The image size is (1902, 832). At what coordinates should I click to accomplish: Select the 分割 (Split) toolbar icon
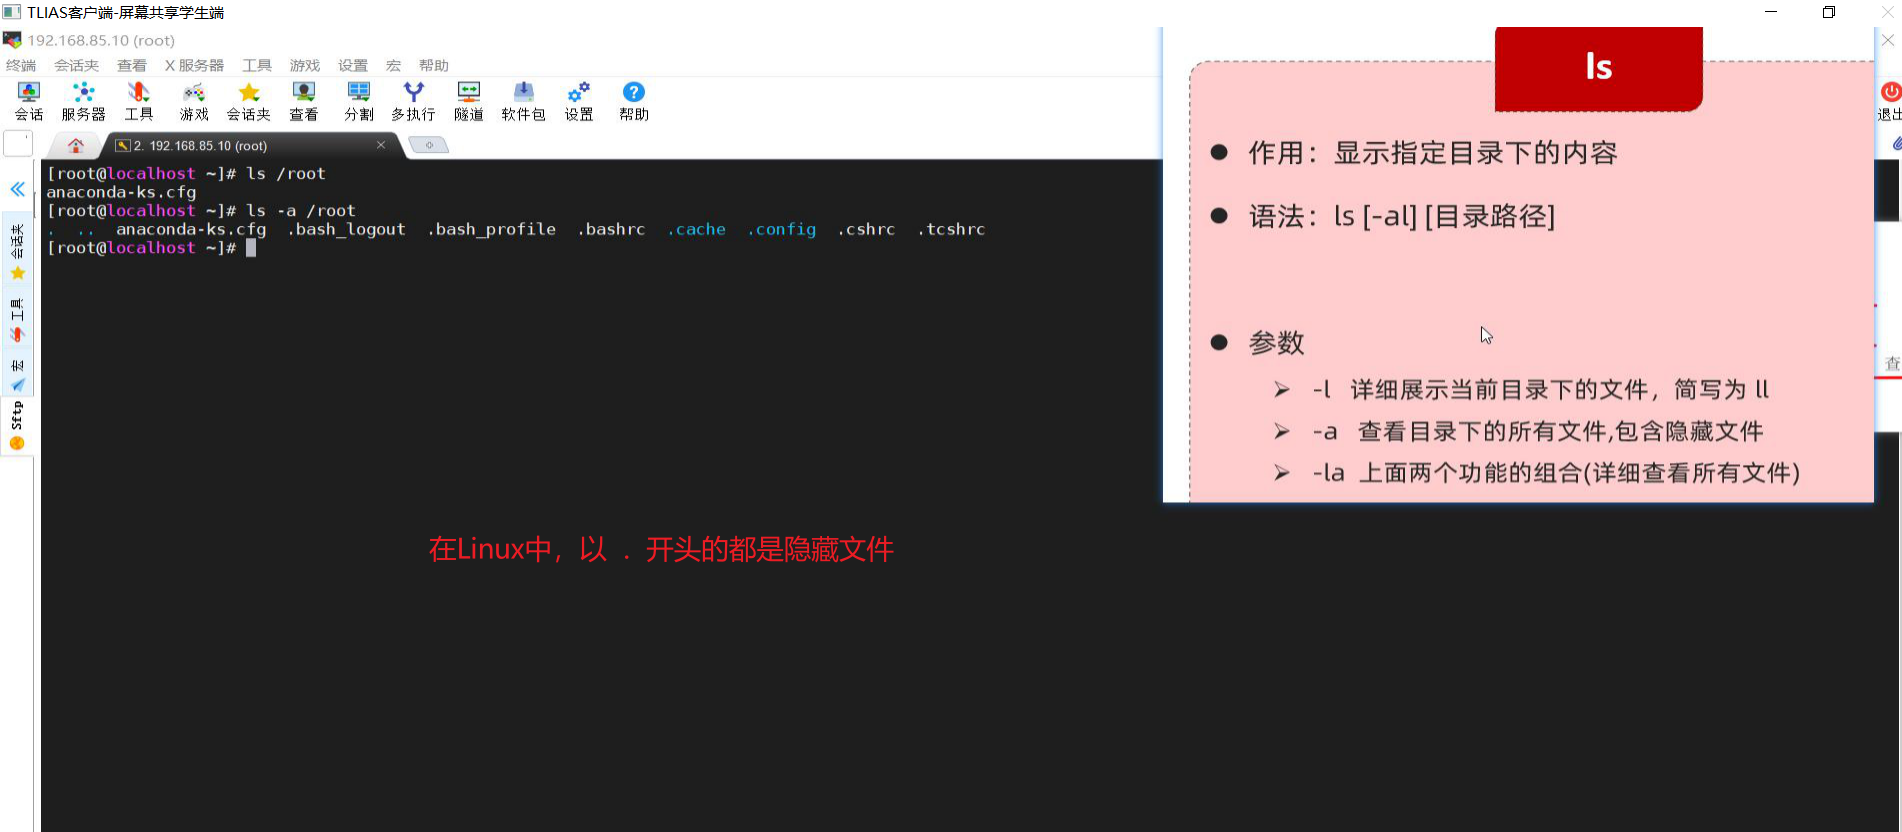359,102
